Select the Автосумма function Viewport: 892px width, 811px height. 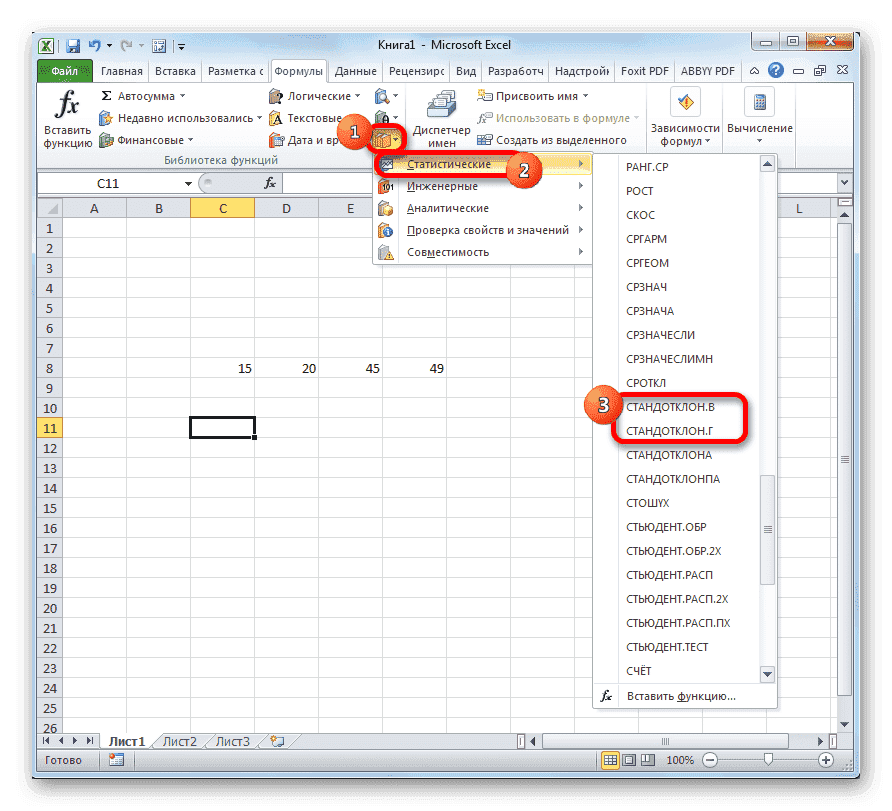(x=147, y=95)
